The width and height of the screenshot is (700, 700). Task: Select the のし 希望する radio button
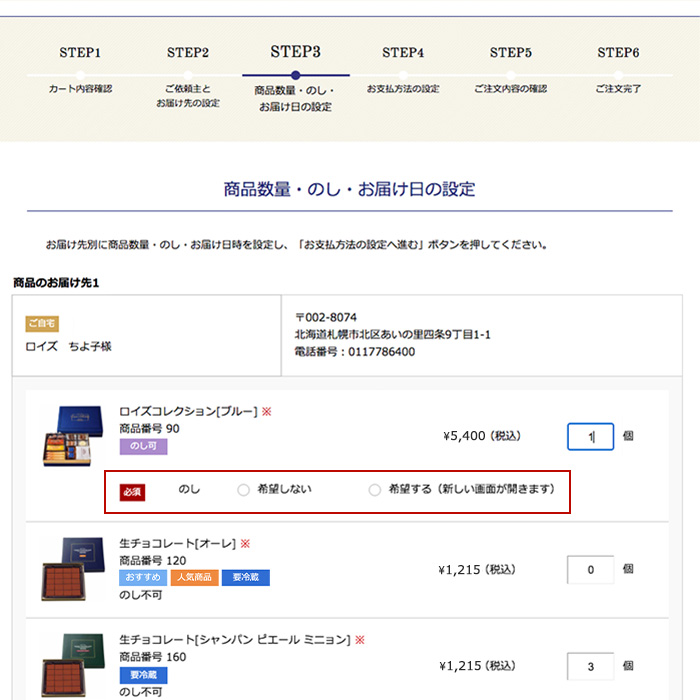pos(375,490)
